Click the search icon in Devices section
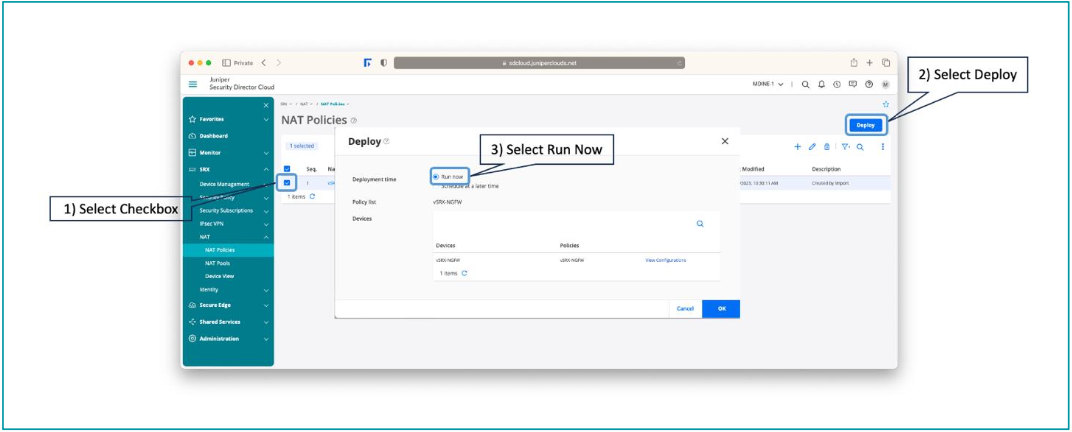The image size is (1072, 432). pyautogui.click(x=699, y=224)
